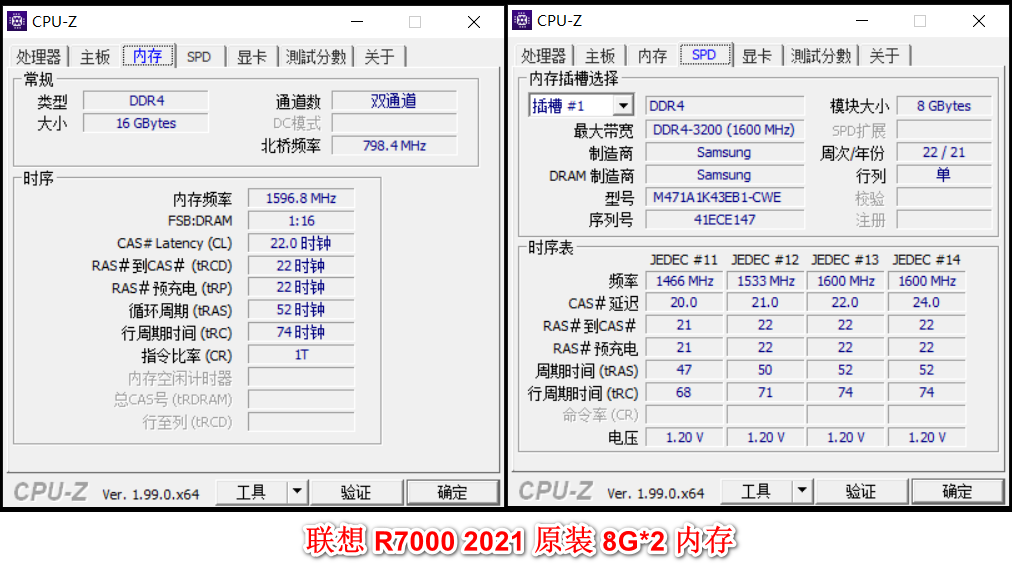Click JEDEC #11 frequency 1466 MHz
This screenshot has height=580, width=1024.
(x=684, y=282)
